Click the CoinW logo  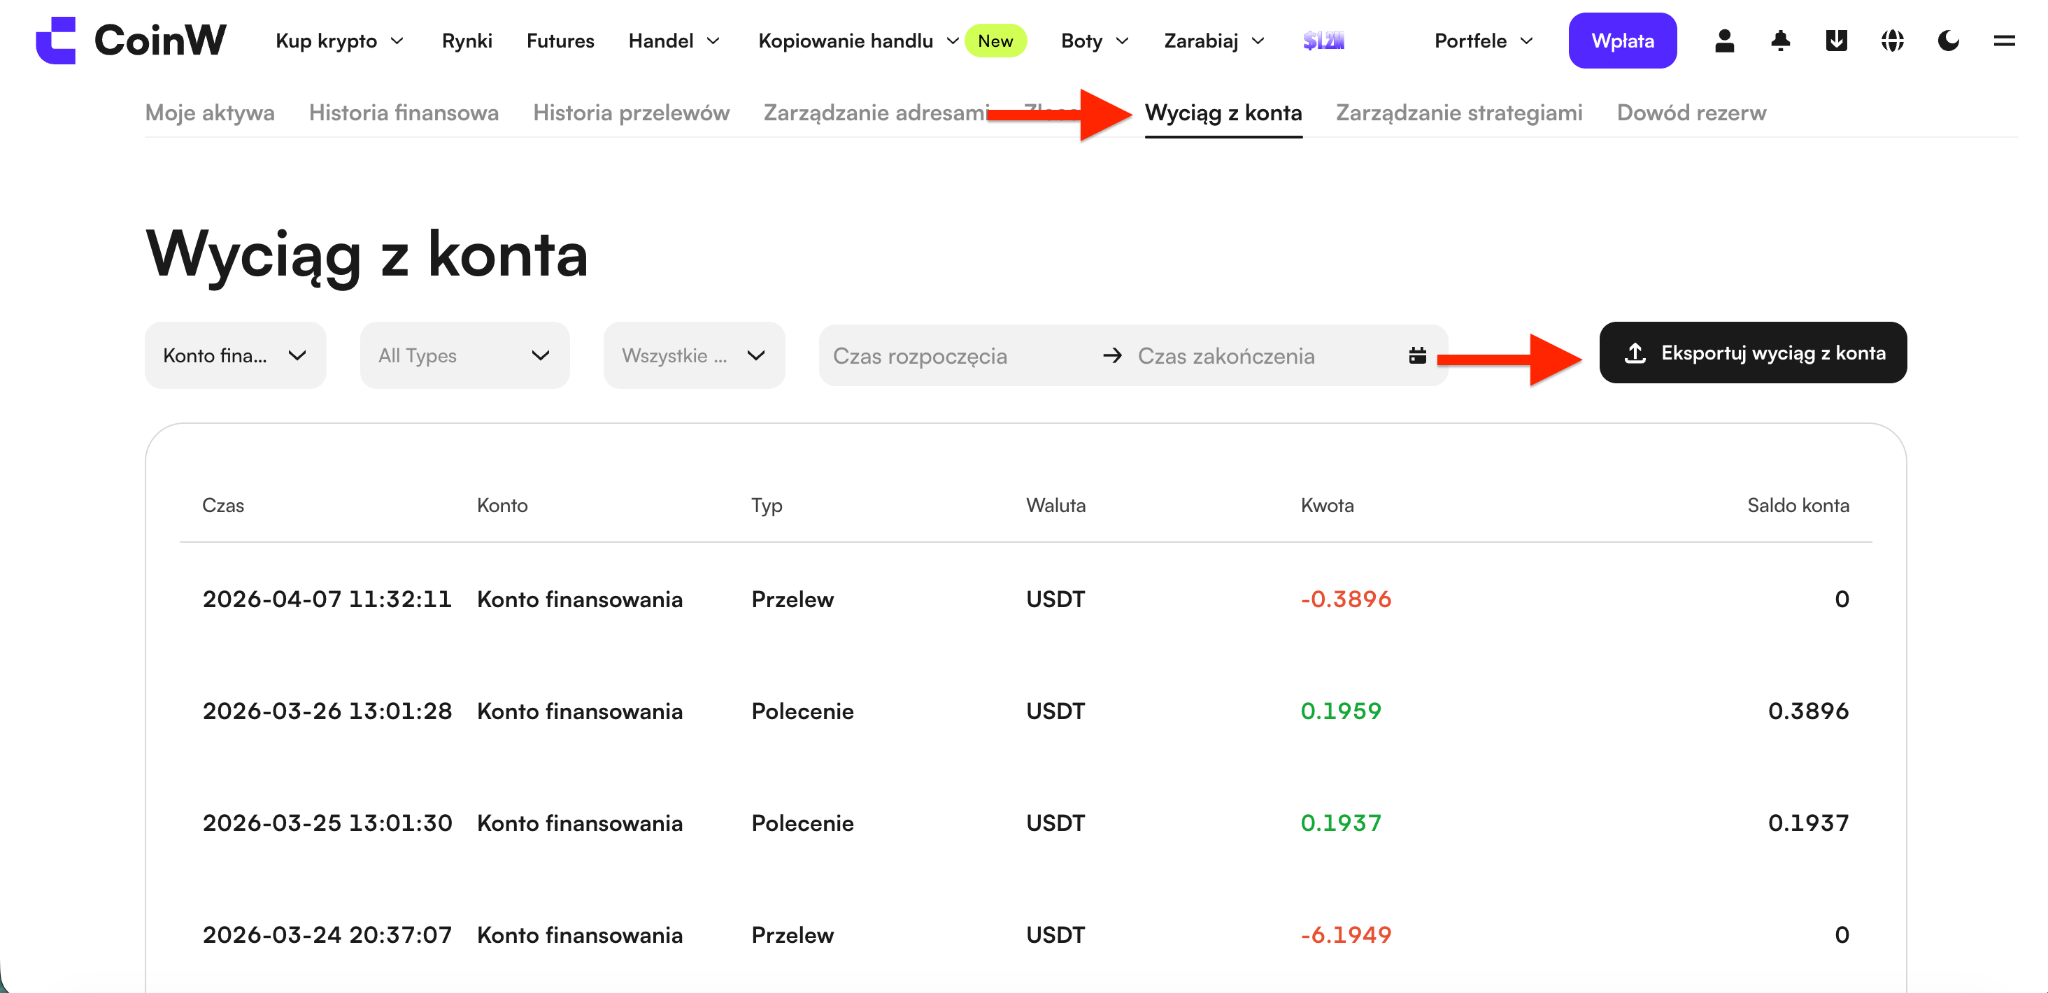click(x=131, y=41)
